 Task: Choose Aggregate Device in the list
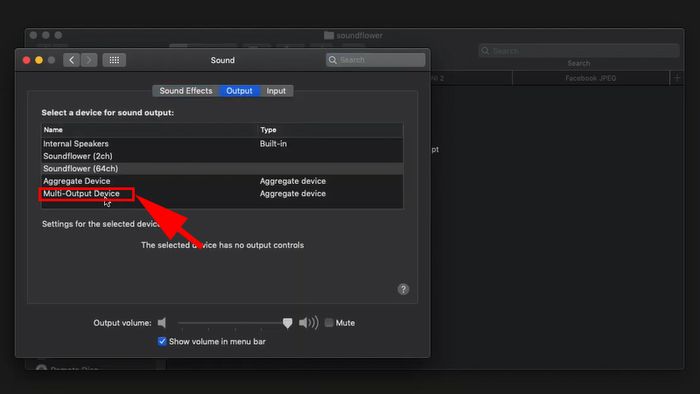coord(222,181)
